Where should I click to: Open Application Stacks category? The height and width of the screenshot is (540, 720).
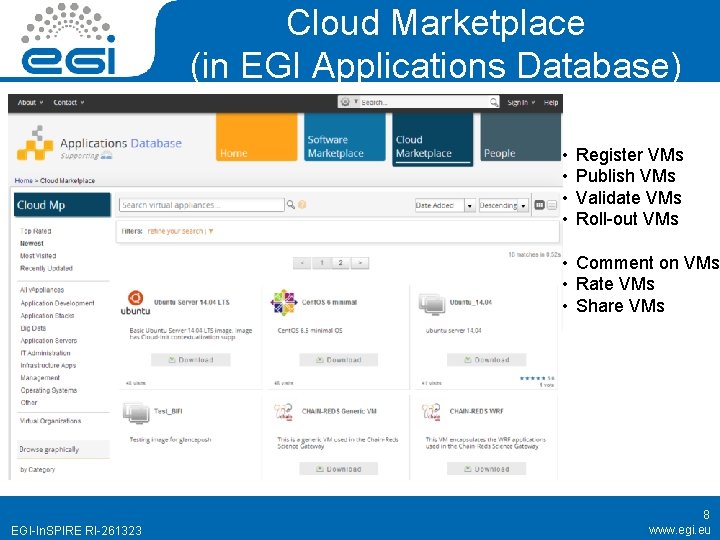(x=47, y=315)
